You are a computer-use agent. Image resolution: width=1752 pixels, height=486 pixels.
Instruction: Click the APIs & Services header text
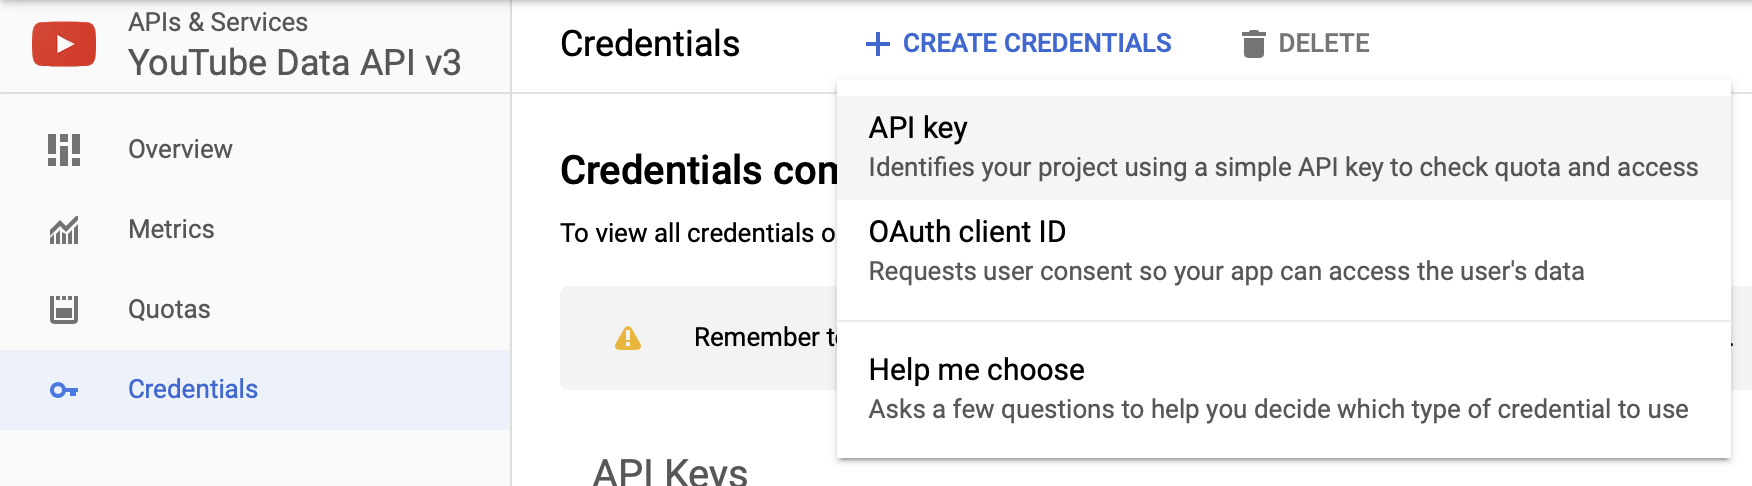[218, 22]
